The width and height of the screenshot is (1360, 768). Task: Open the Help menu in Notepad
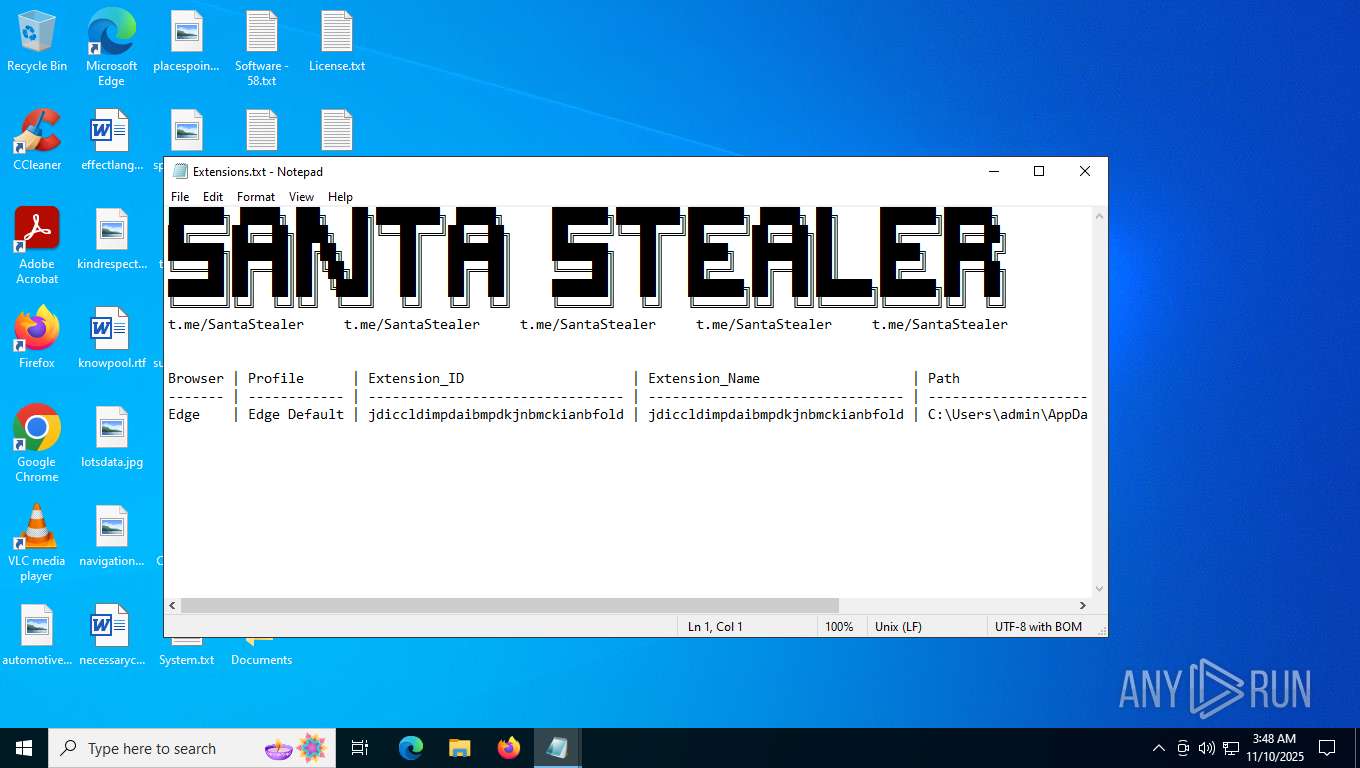340,197
